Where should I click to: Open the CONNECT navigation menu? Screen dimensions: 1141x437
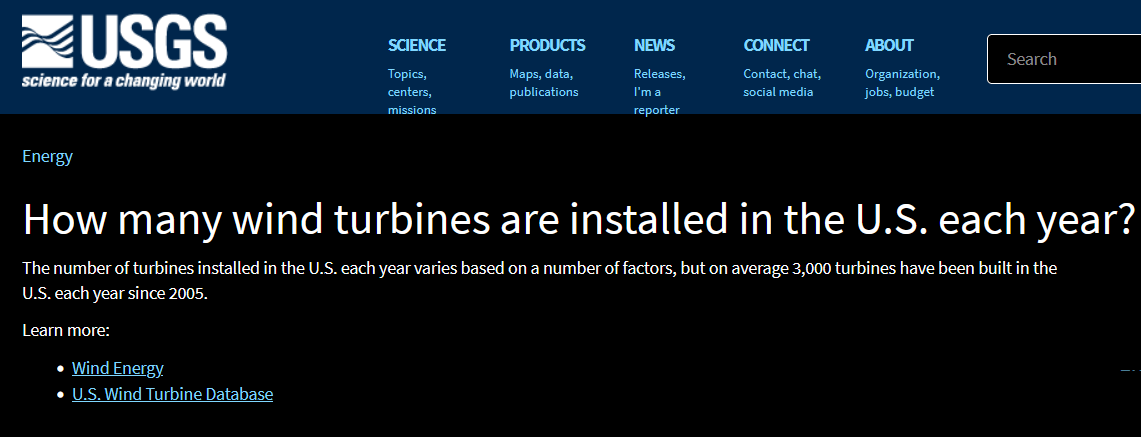776,45
